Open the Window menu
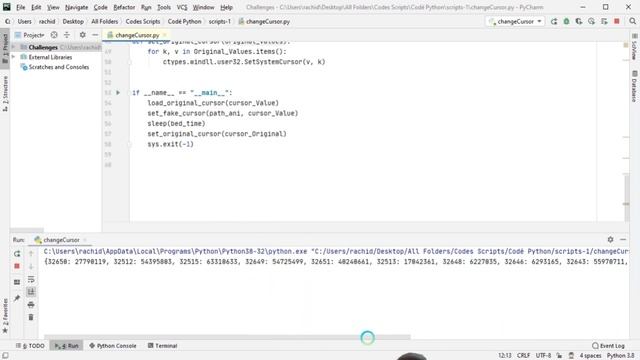 tap(203, 7)
